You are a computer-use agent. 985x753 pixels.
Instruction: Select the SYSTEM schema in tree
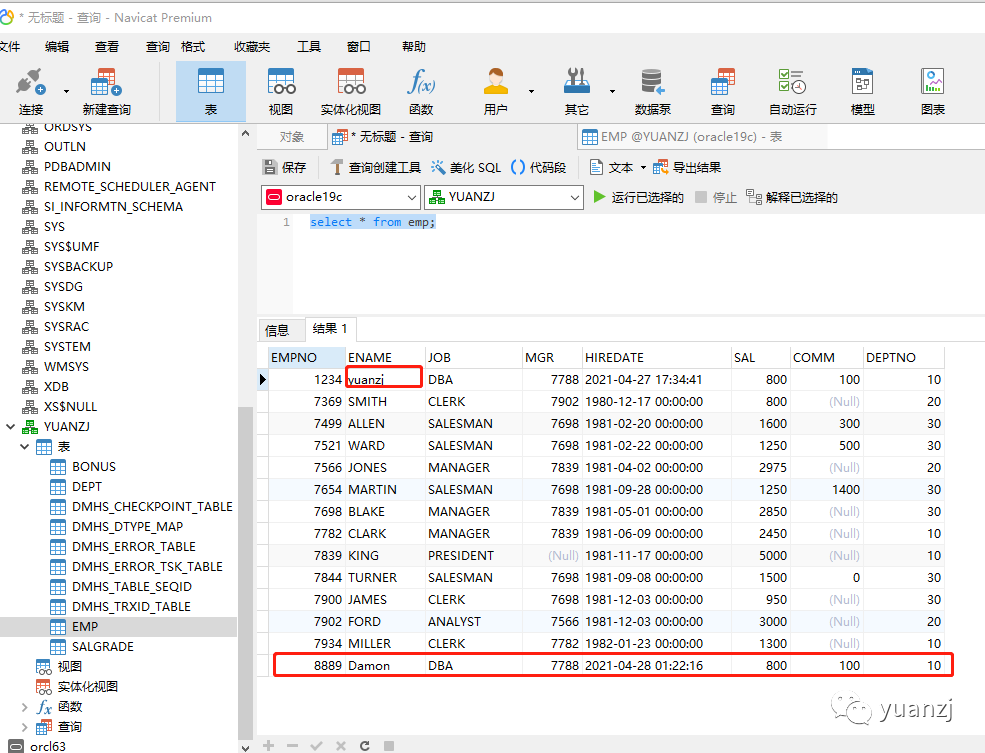pyautogui.click(x=67, y=347)
